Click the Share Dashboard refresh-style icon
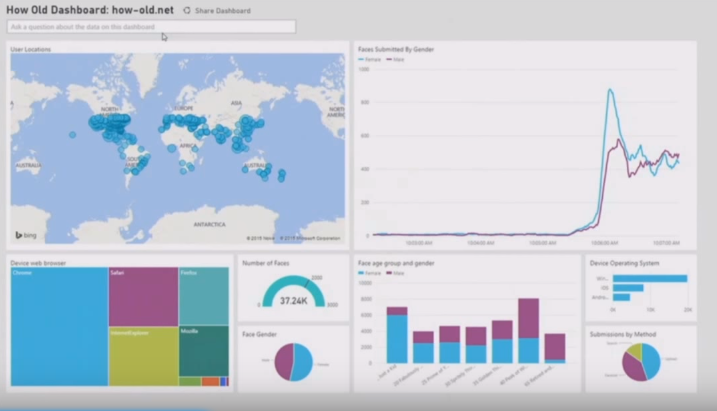717x411 pixels. point(187,11)
